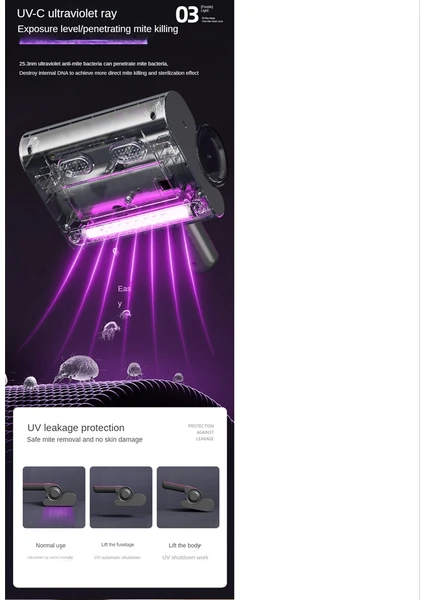Click the "UV shutdown work" caption
The height and width of the screenshot is (600, 424).
pos(185,558)
